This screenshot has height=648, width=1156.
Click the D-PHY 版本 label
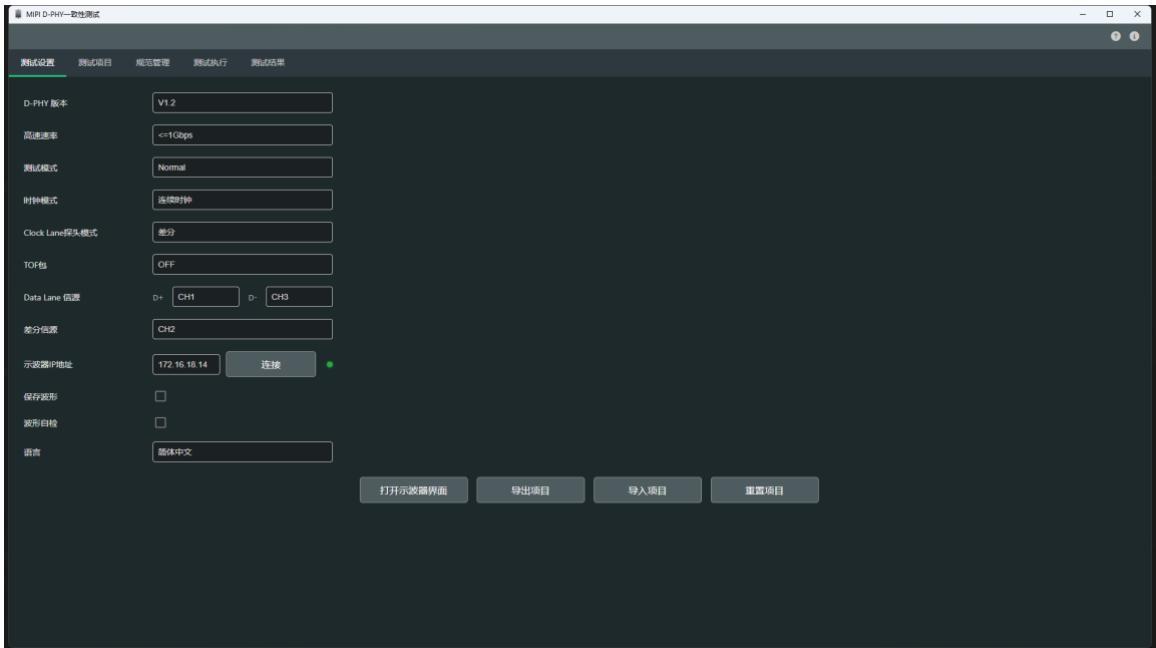pyautogui.click(x=46, y=103)
